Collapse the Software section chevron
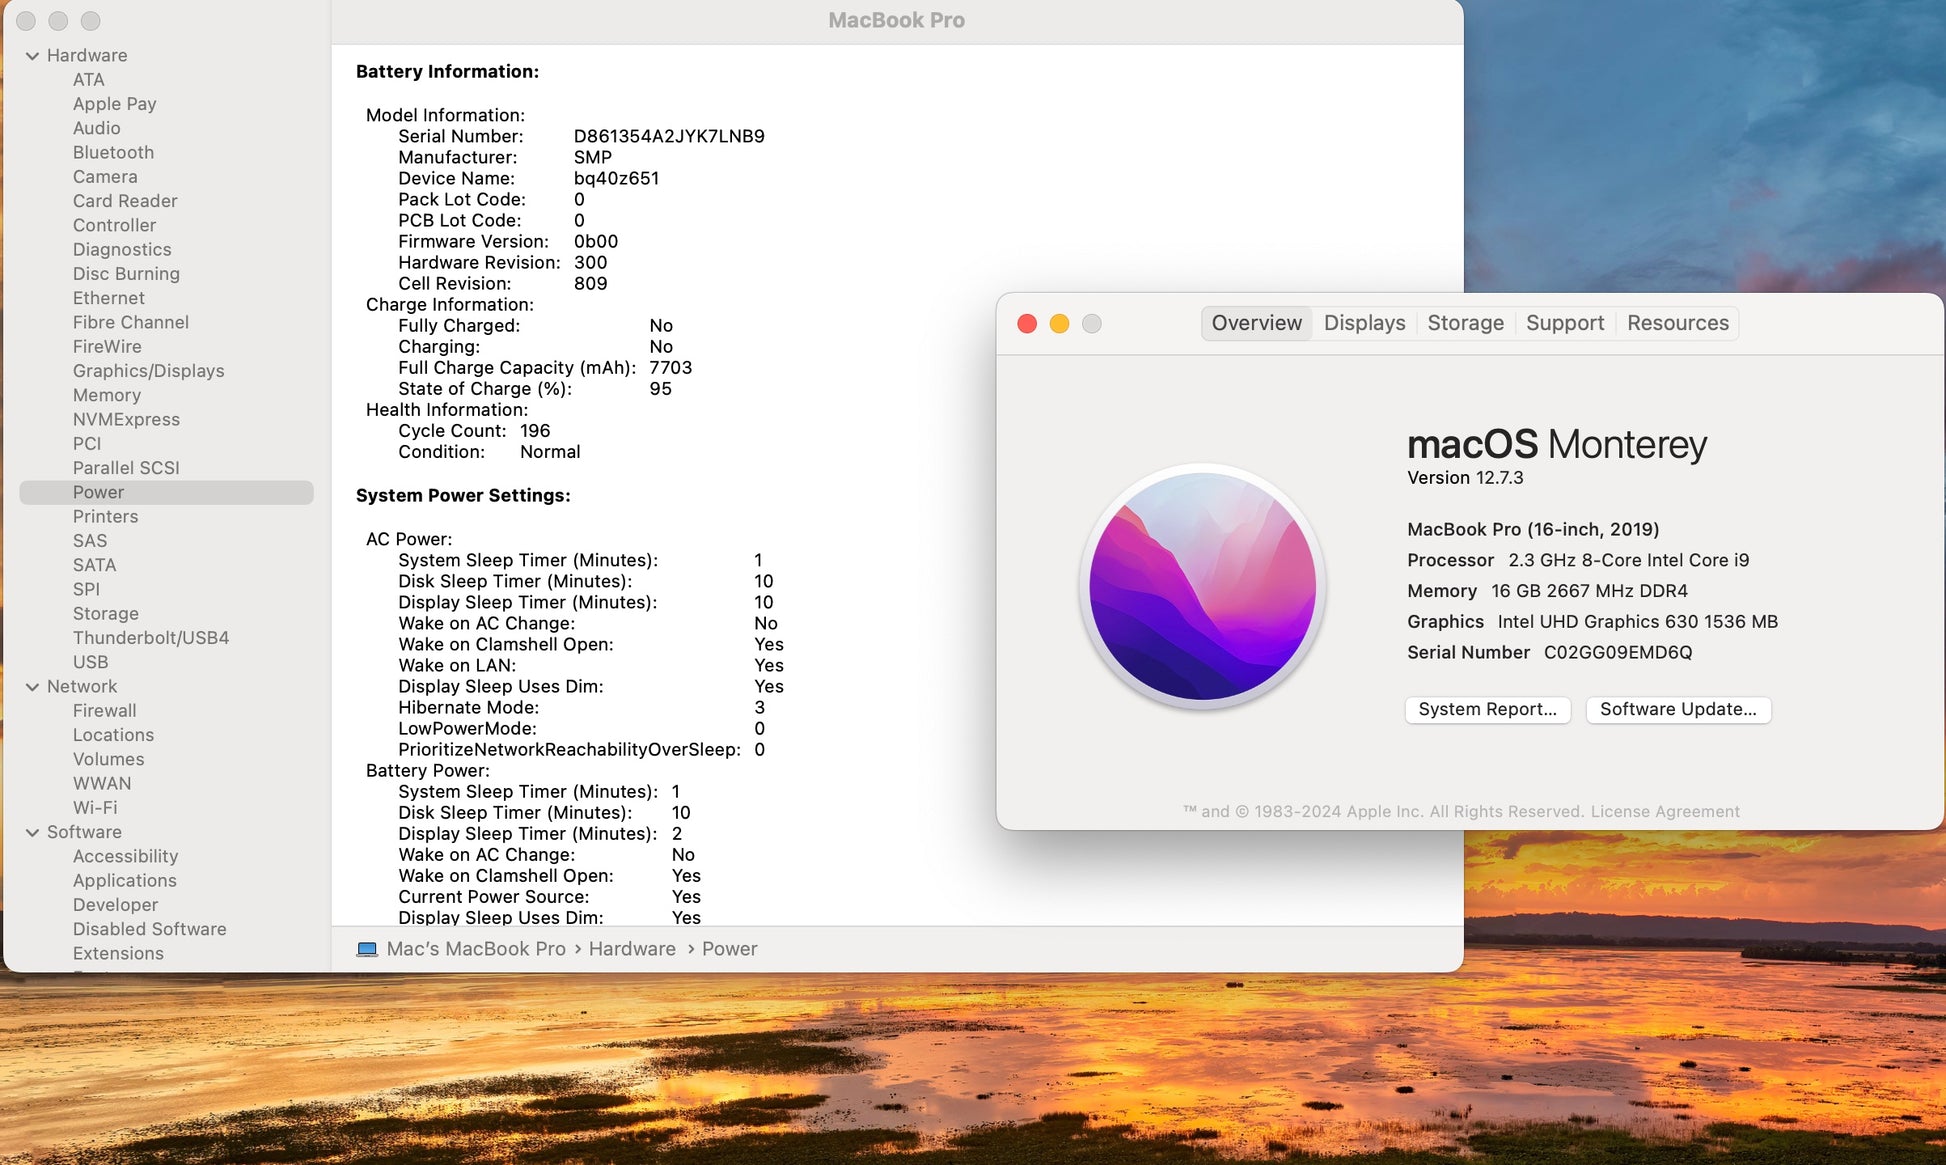Viewport: 1946px width, 1165px height. pos(33,832)
